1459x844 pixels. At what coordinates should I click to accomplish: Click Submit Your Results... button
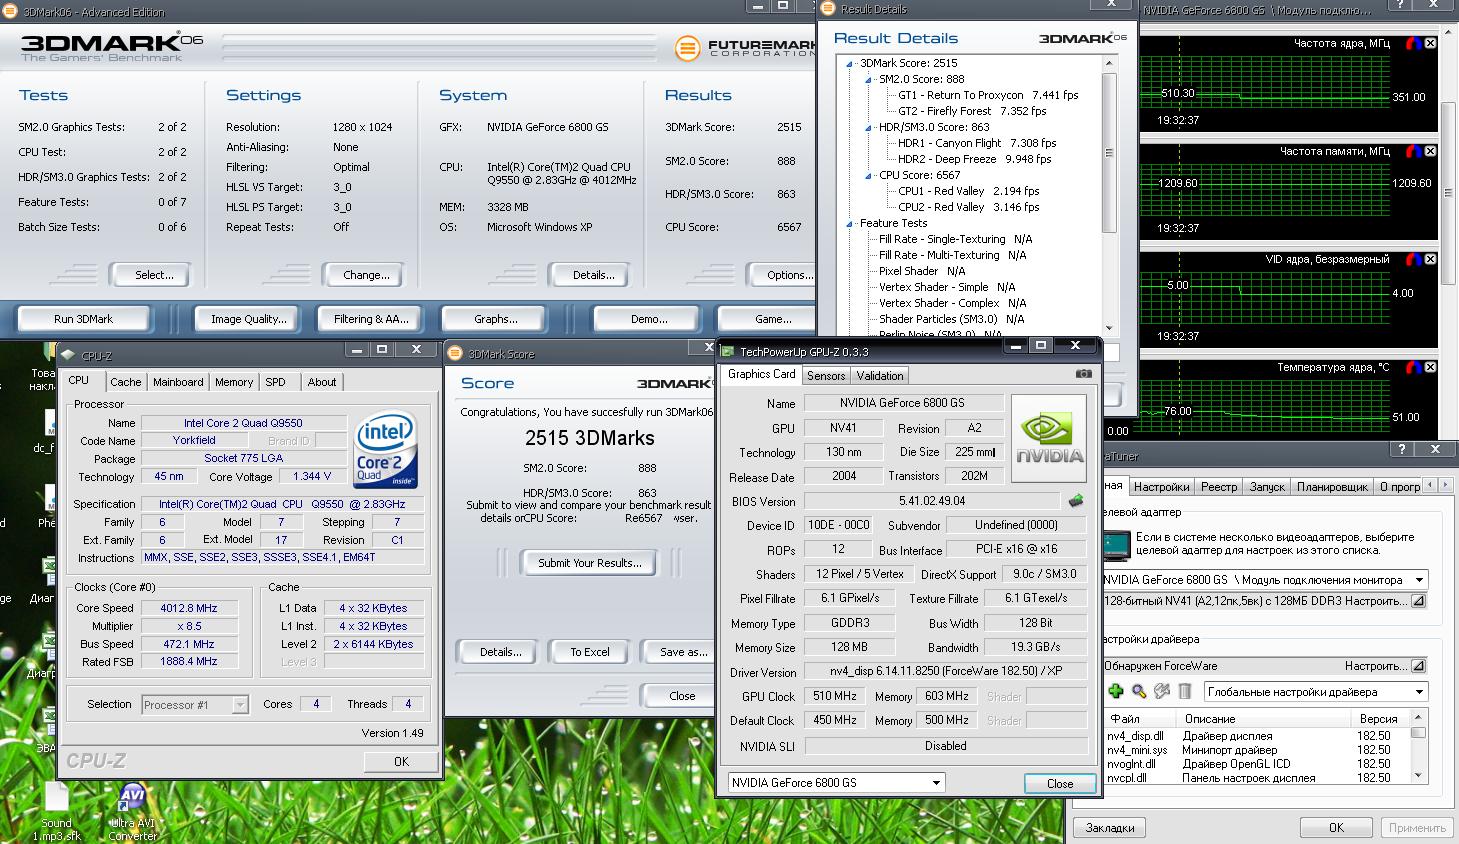590,563
